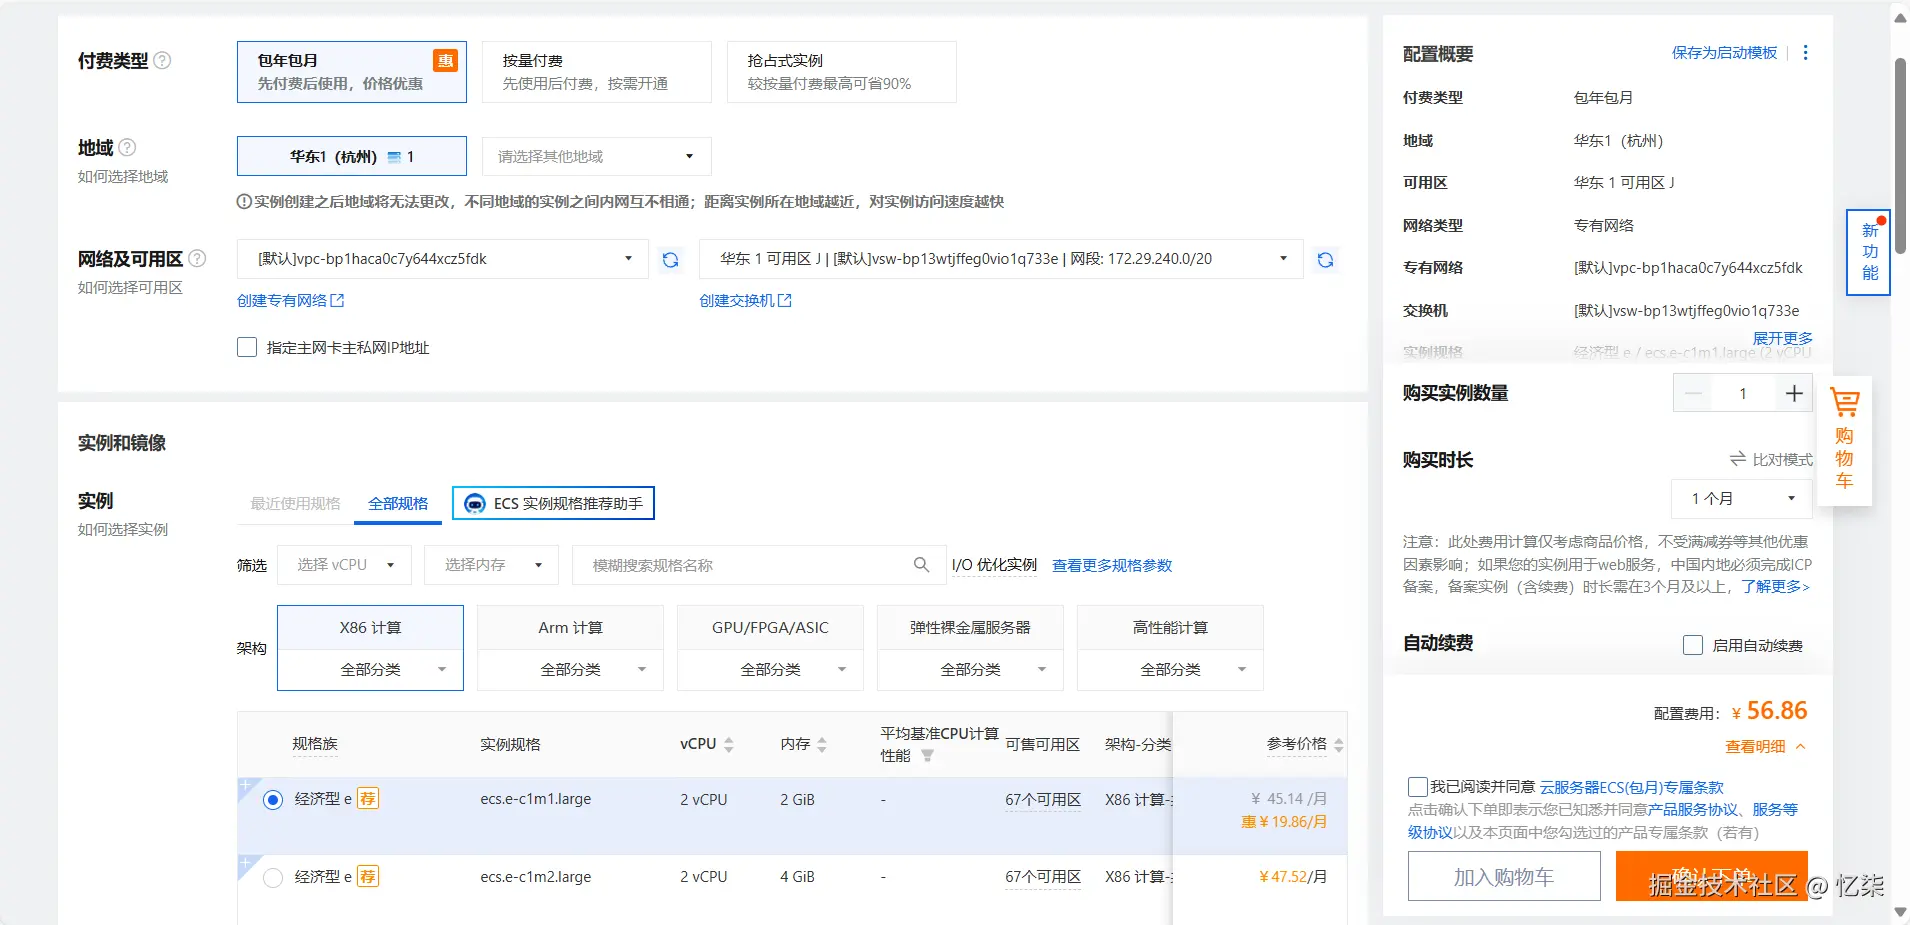Check 指定主网卡主私网IP地址 checkbox
This screenshot has height=925, width=1910.
[x=247, y=347]
